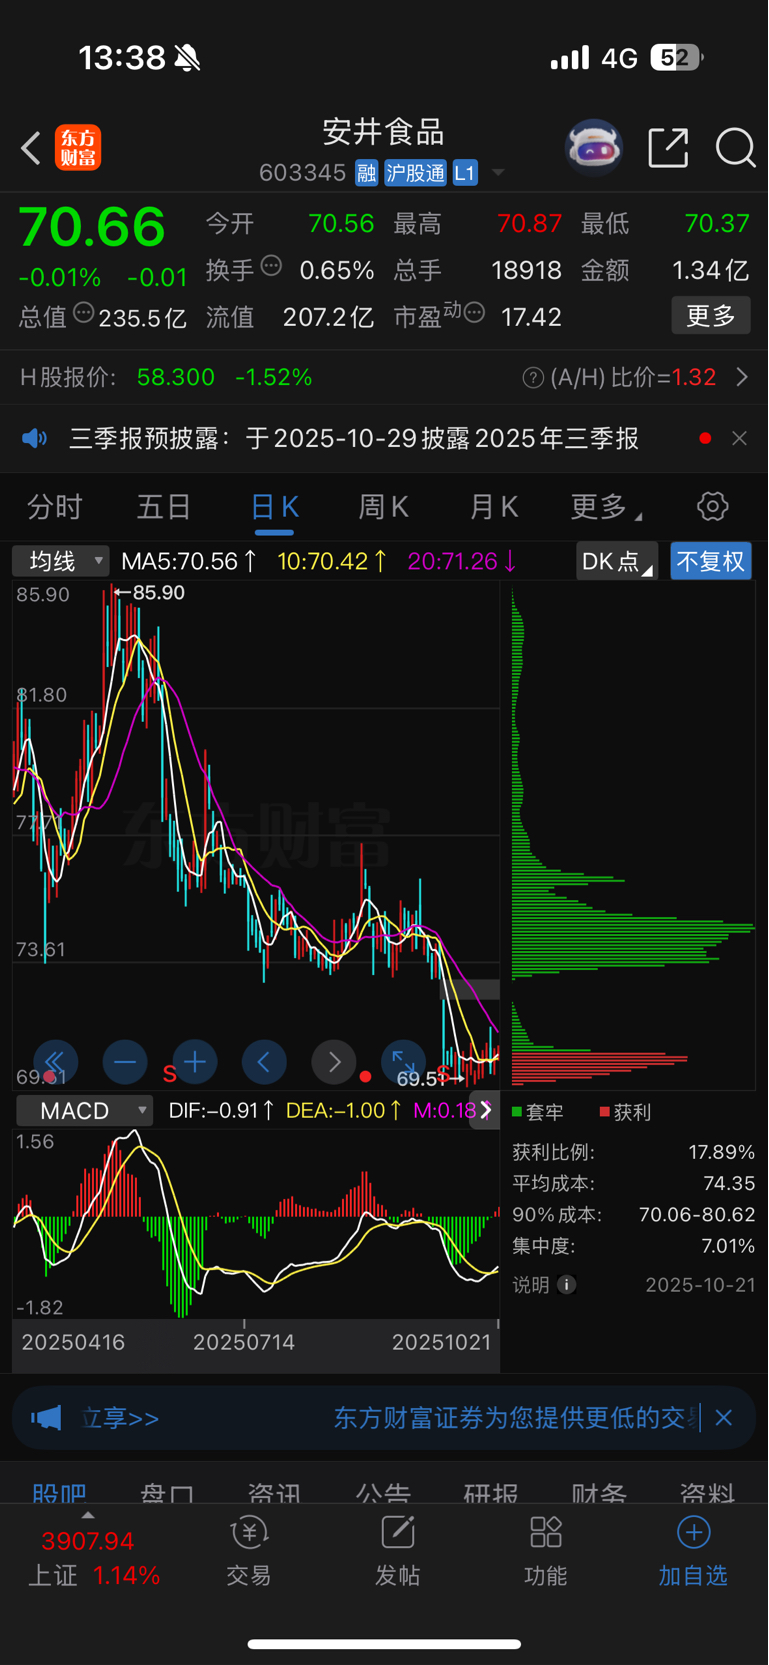This screenshot has width=769, height=1665.
Task: Tap MA5:70.56 moving average label
Action: coord(189,561)
